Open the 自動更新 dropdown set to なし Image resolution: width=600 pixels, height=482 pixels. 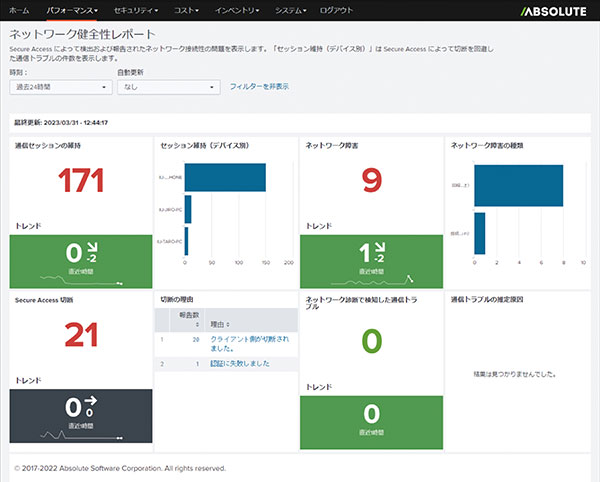pyautogui.click(x=167, y=87)
